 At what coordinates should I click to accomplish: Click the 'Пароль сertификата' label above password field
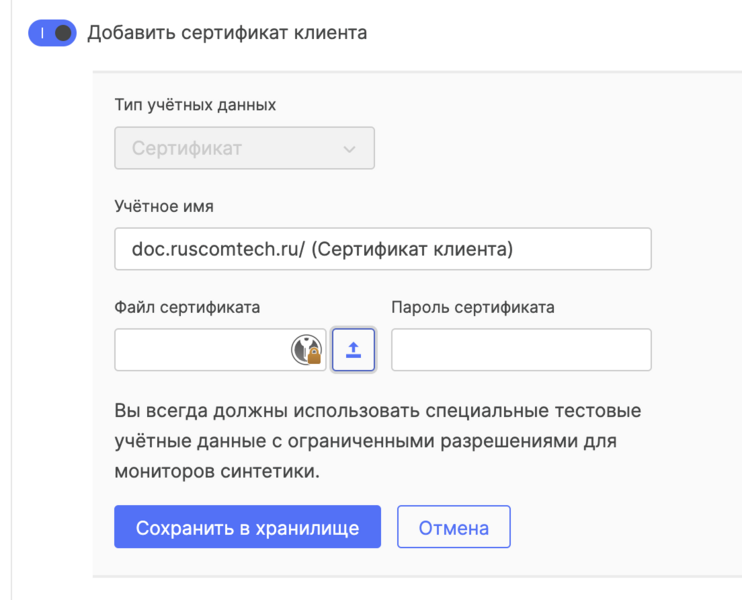(x=472, y=307)
